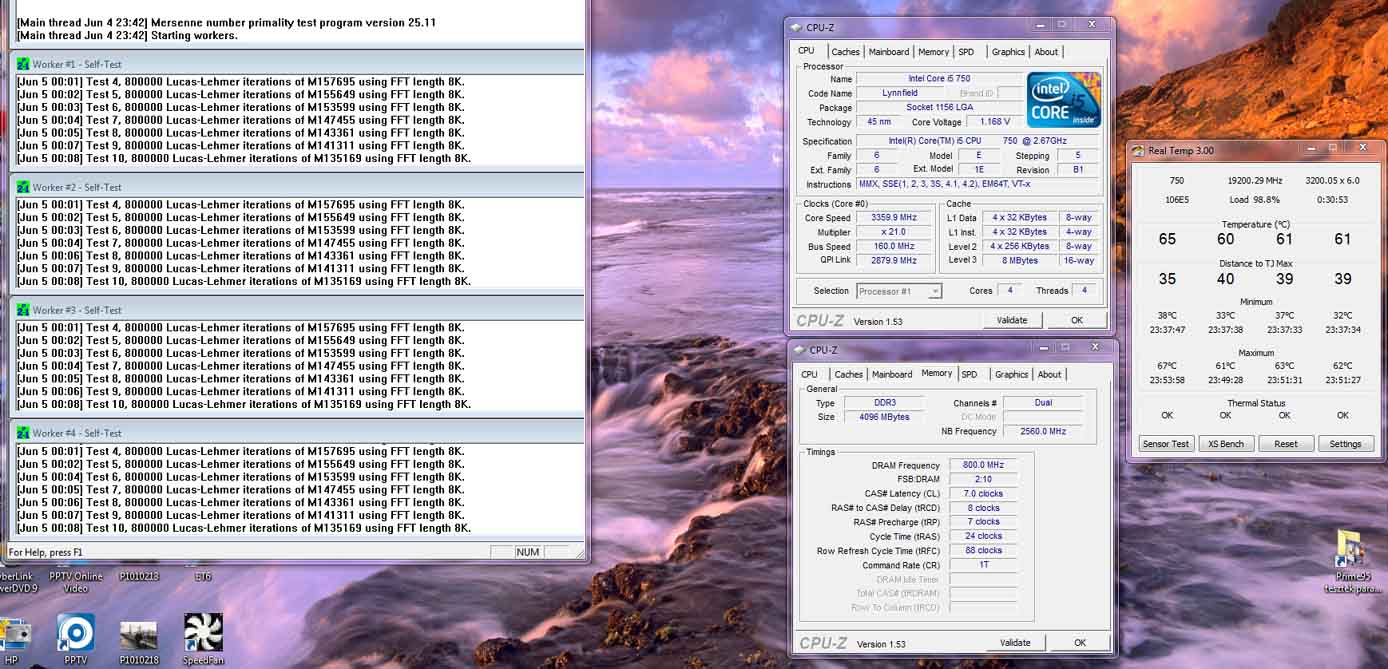Click the Row Refresh Cycle Time 88 clocks

click(981, 550)
